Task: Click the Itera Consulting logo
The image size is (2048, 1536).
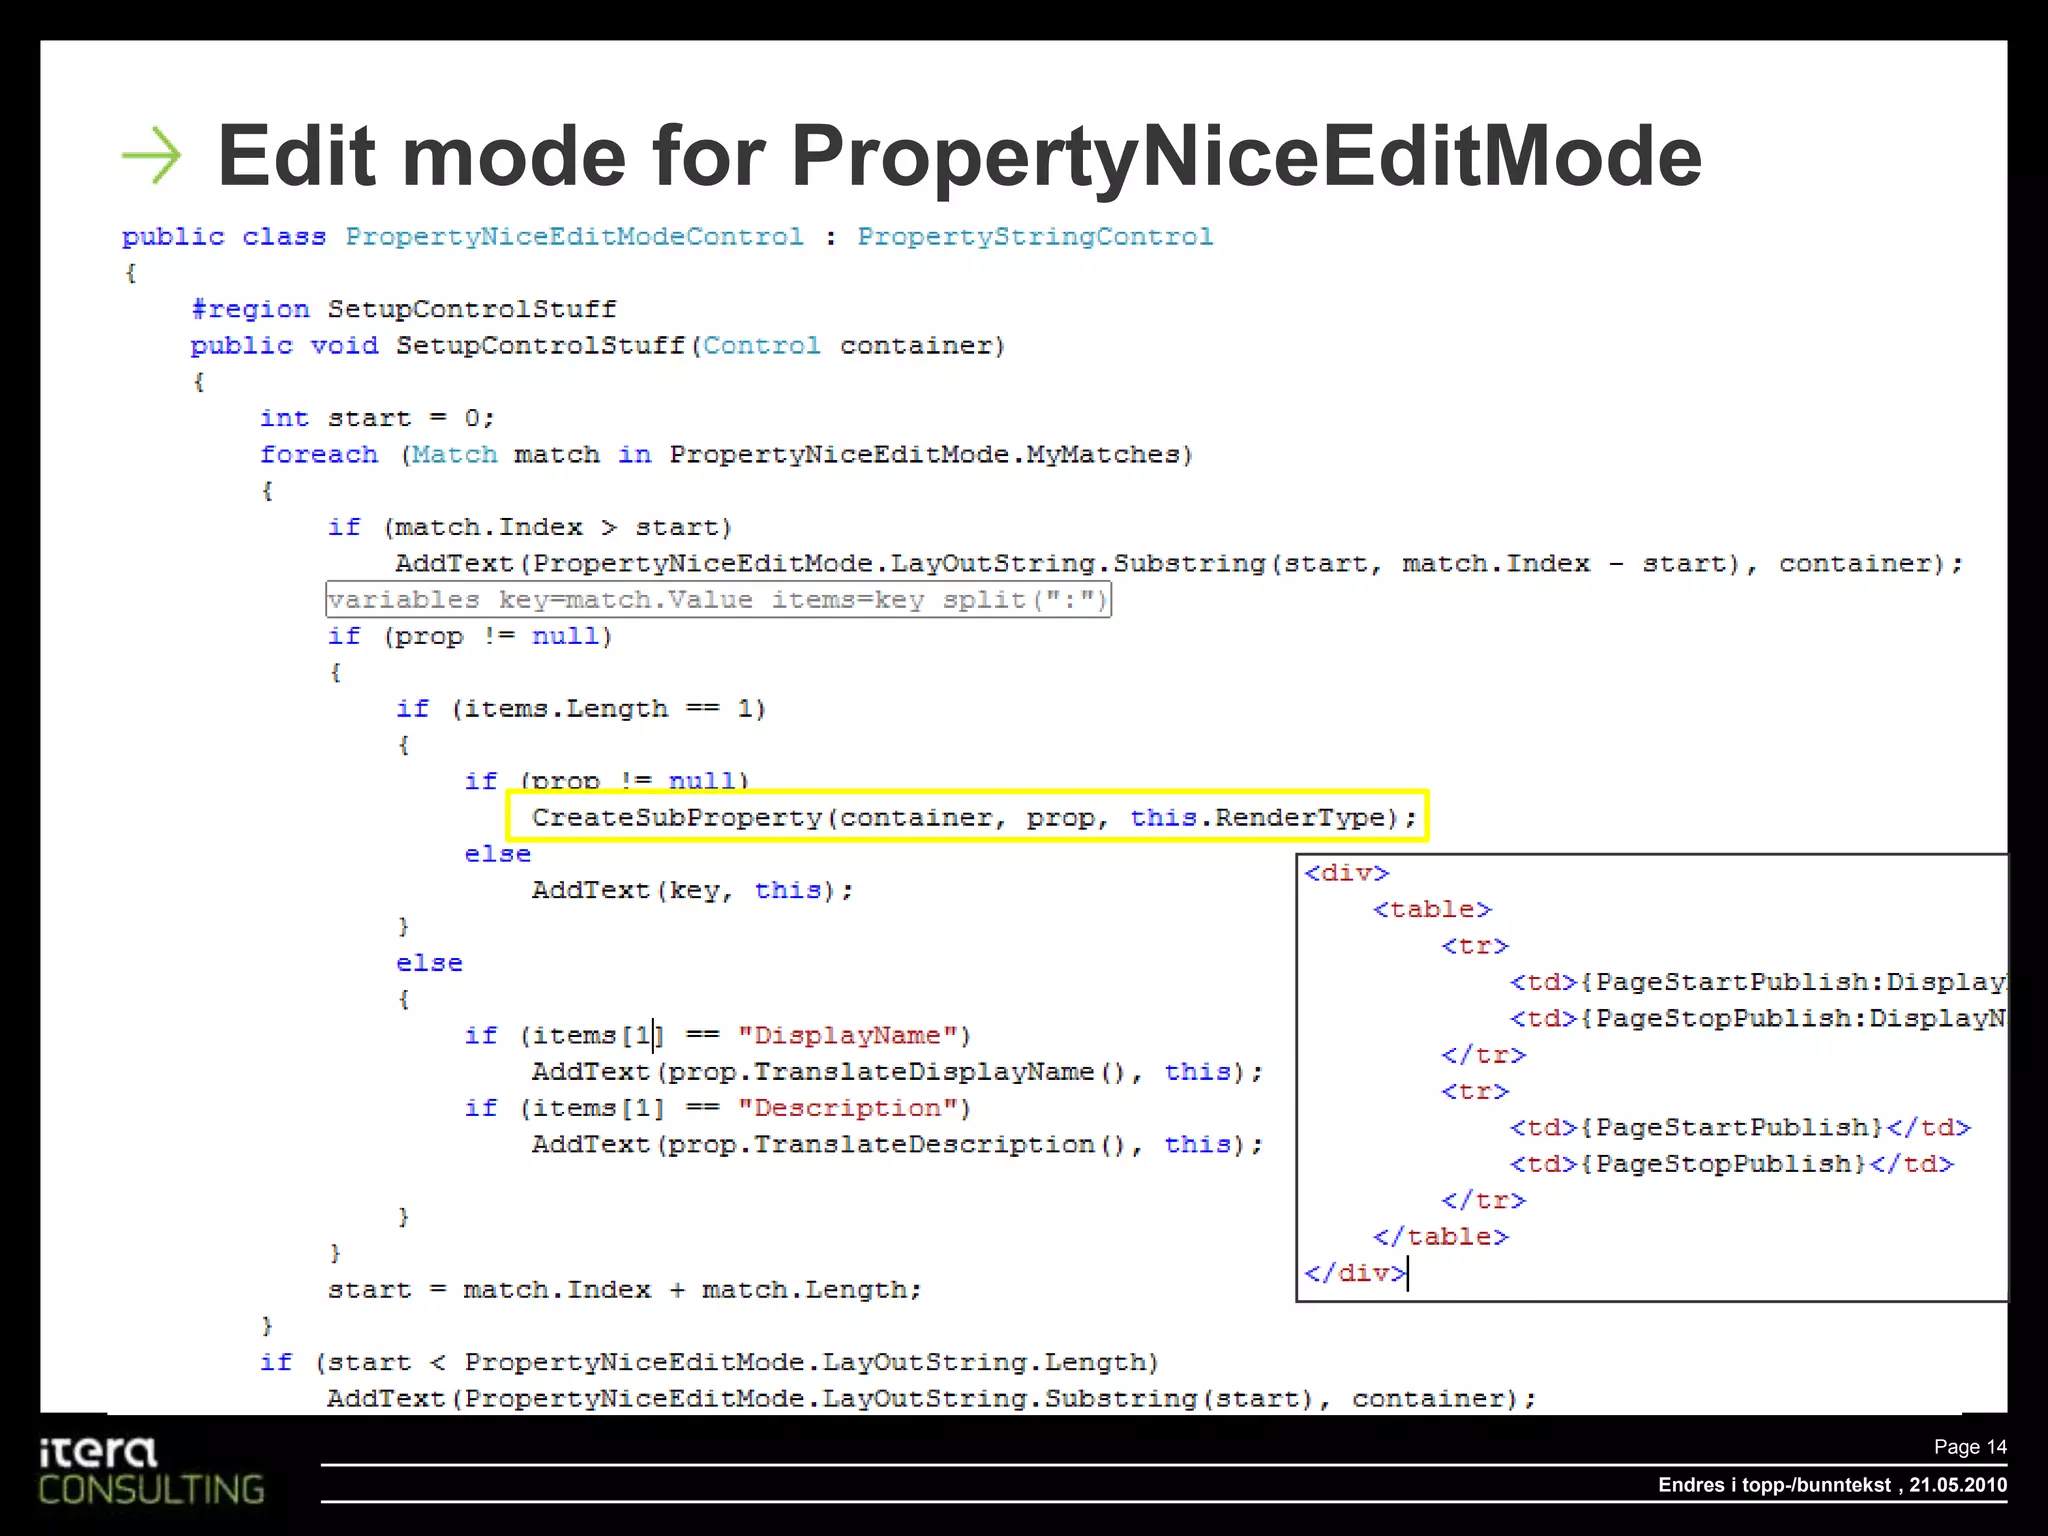Action: tap(151, 1470)
